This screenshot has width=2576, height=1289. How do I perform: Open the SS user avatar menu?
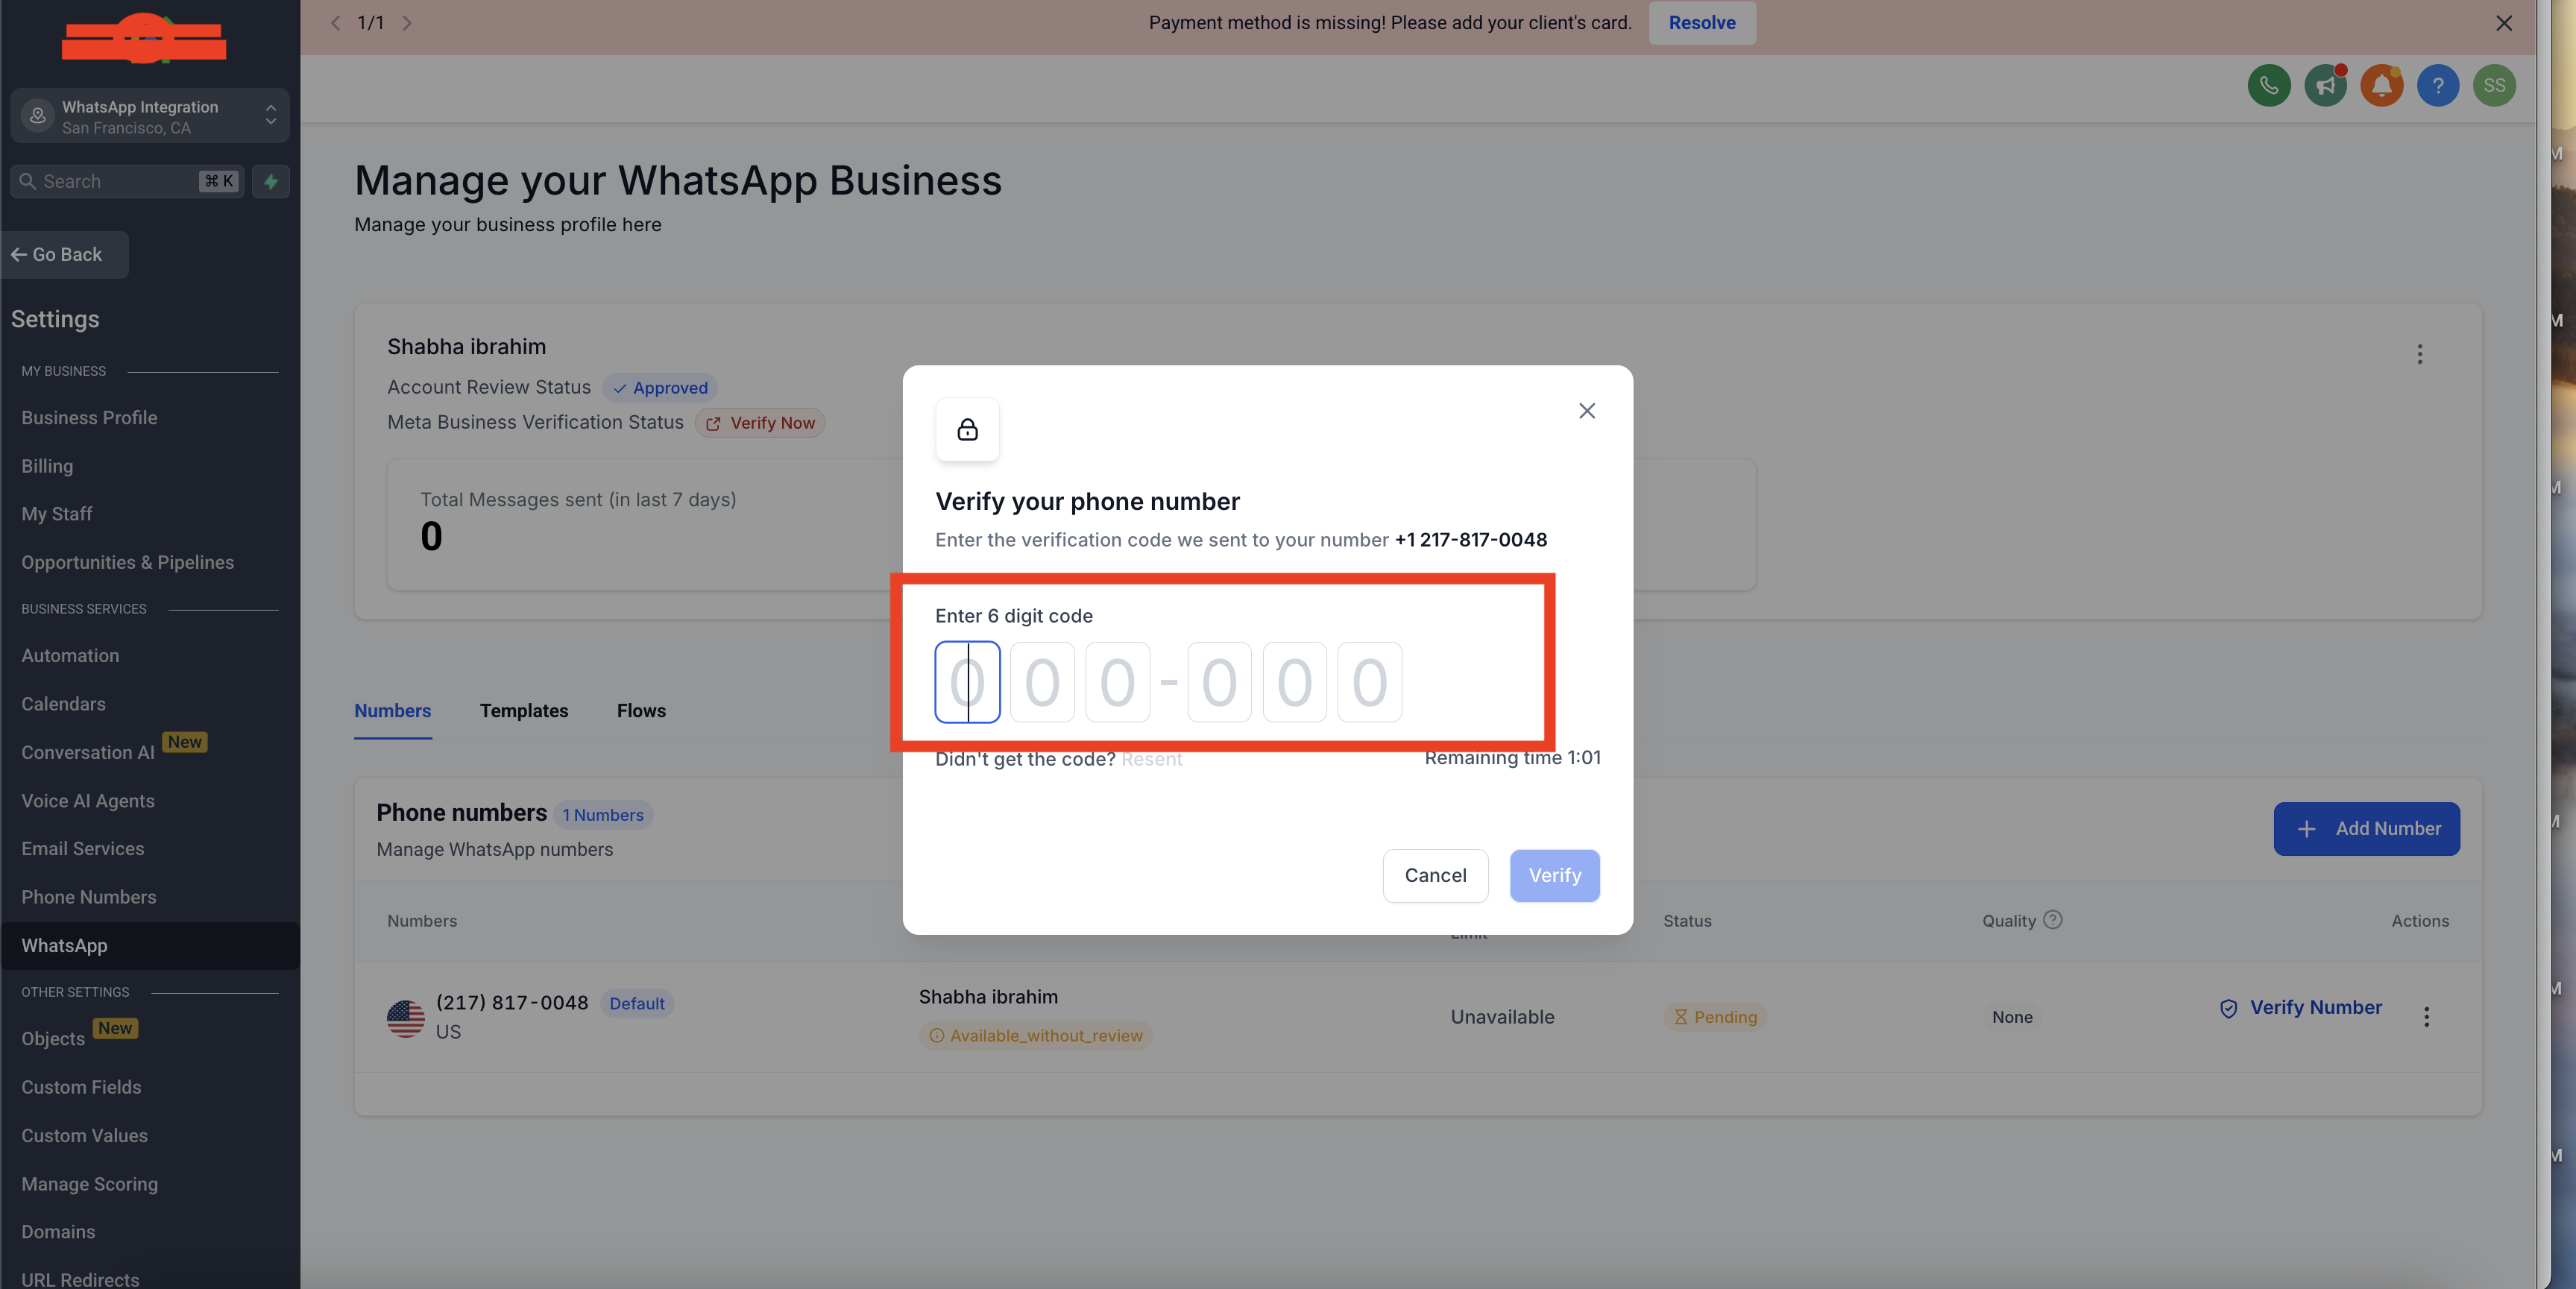[2494, 85]
